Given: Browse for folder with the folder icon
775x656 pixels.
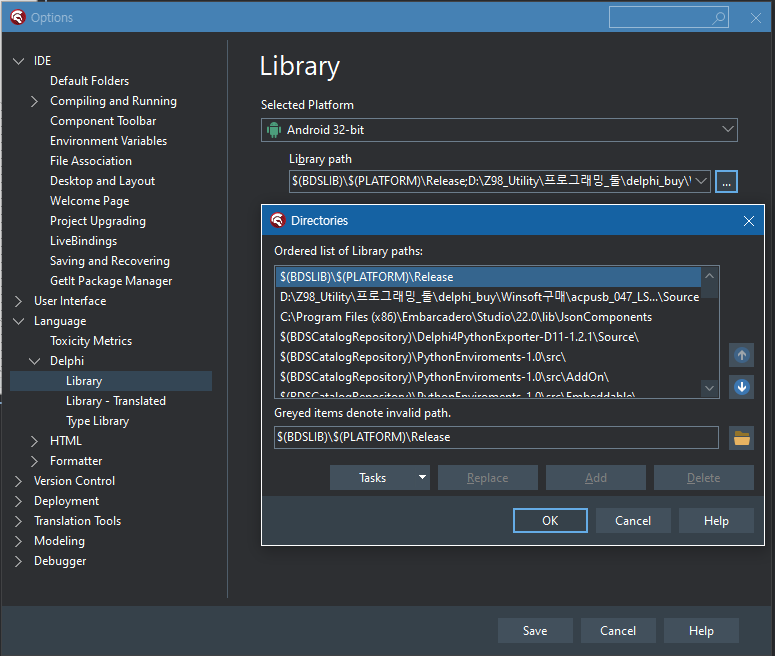Looking at the screenshot, I should coord(741,438).
